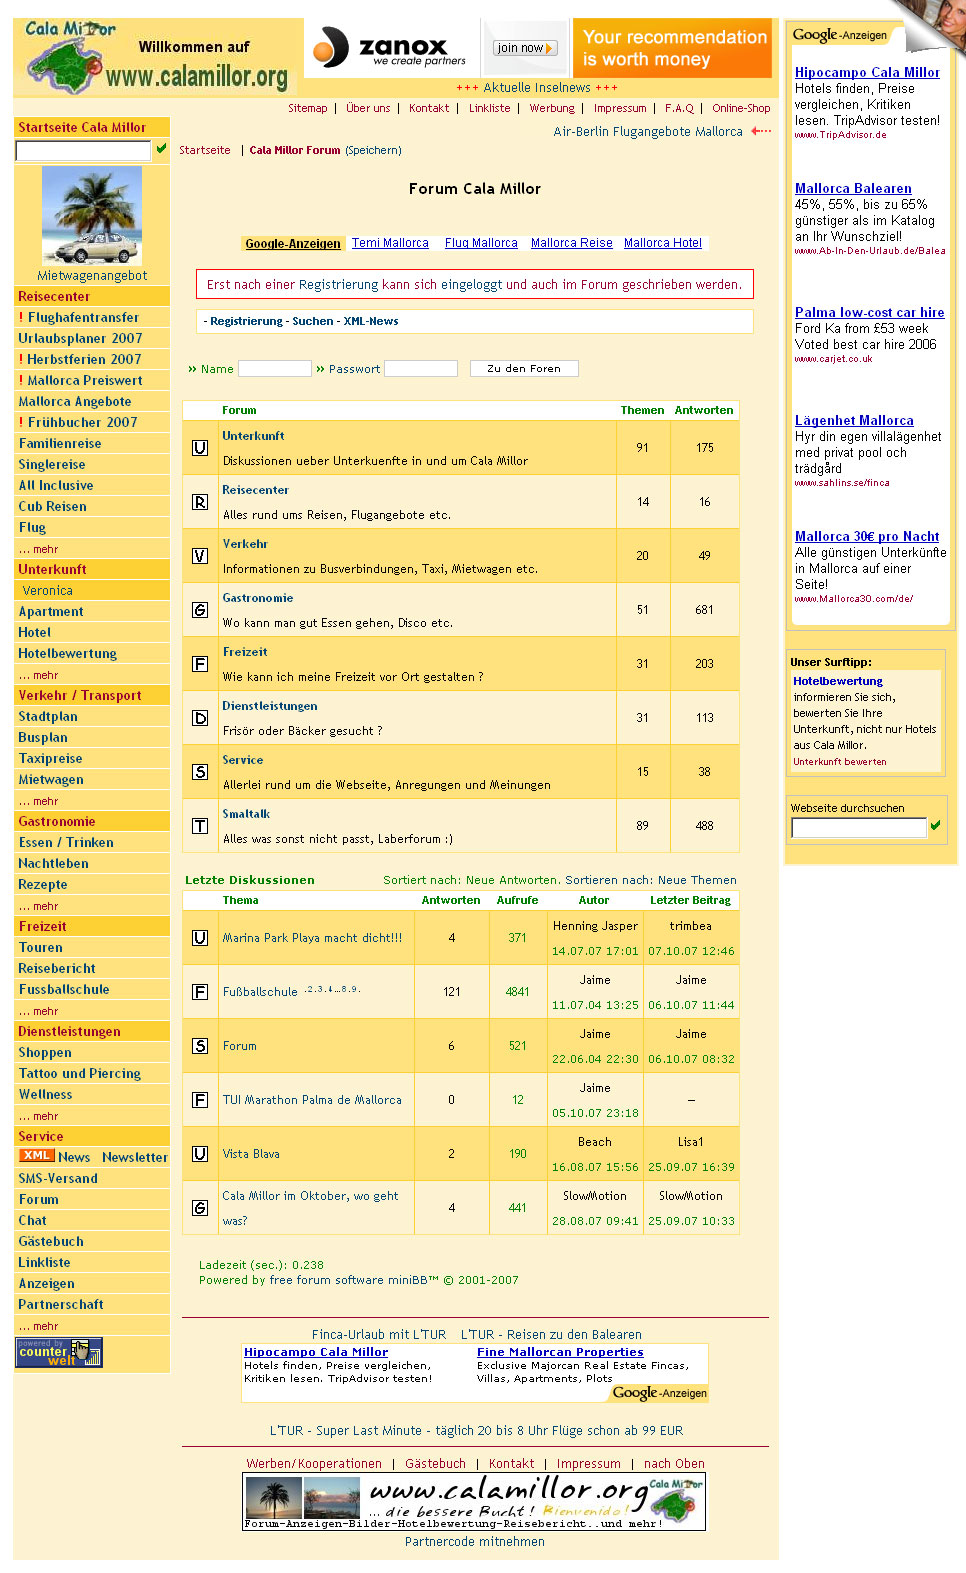Click the F icon next to Fußballschule thread
This screenshot has width=966, height=1573.
pyautogui.click(x=200, y=992)
